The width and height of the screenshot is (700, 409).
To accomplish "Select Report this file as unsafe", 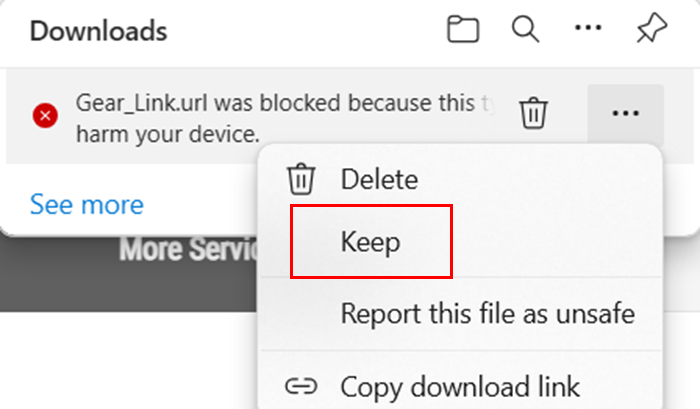I will pos(488,313).
